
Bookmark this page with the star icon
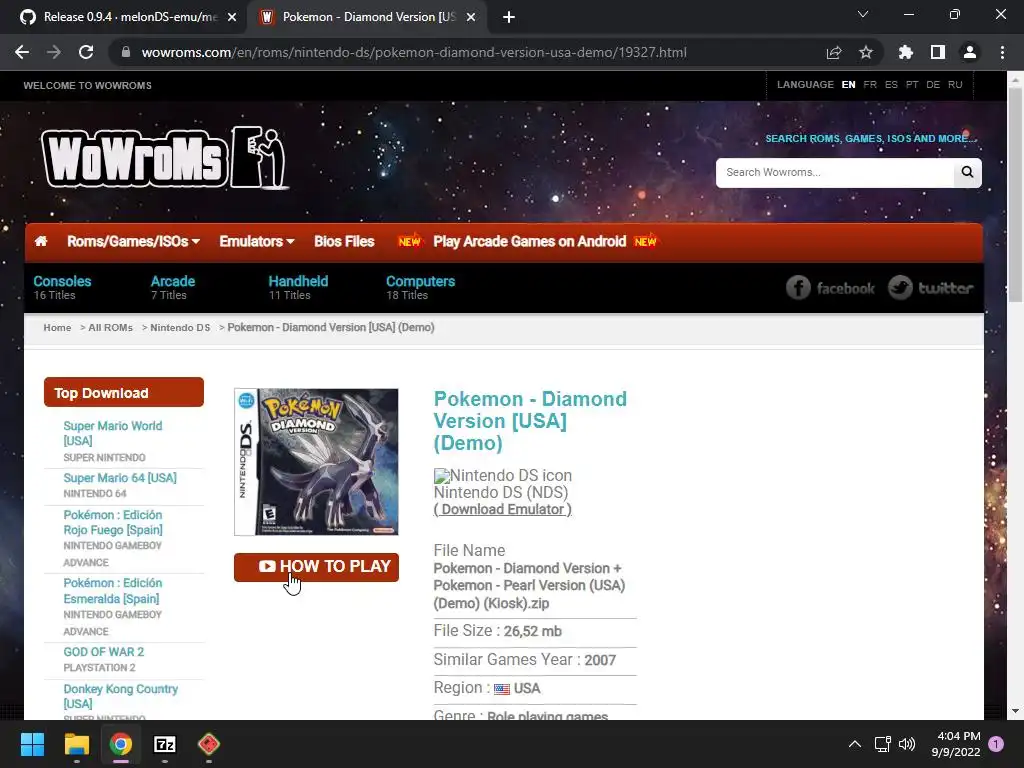coord(865,52)
